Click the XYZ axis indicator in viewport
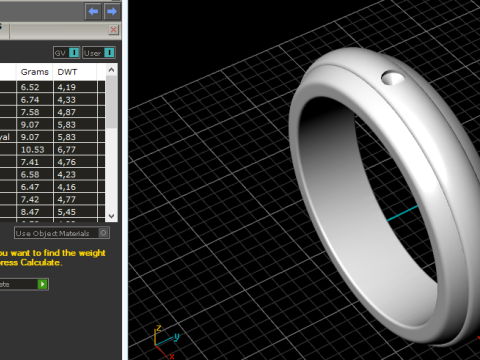The width and height of the screenshot is (480, 360). (167, 342)
